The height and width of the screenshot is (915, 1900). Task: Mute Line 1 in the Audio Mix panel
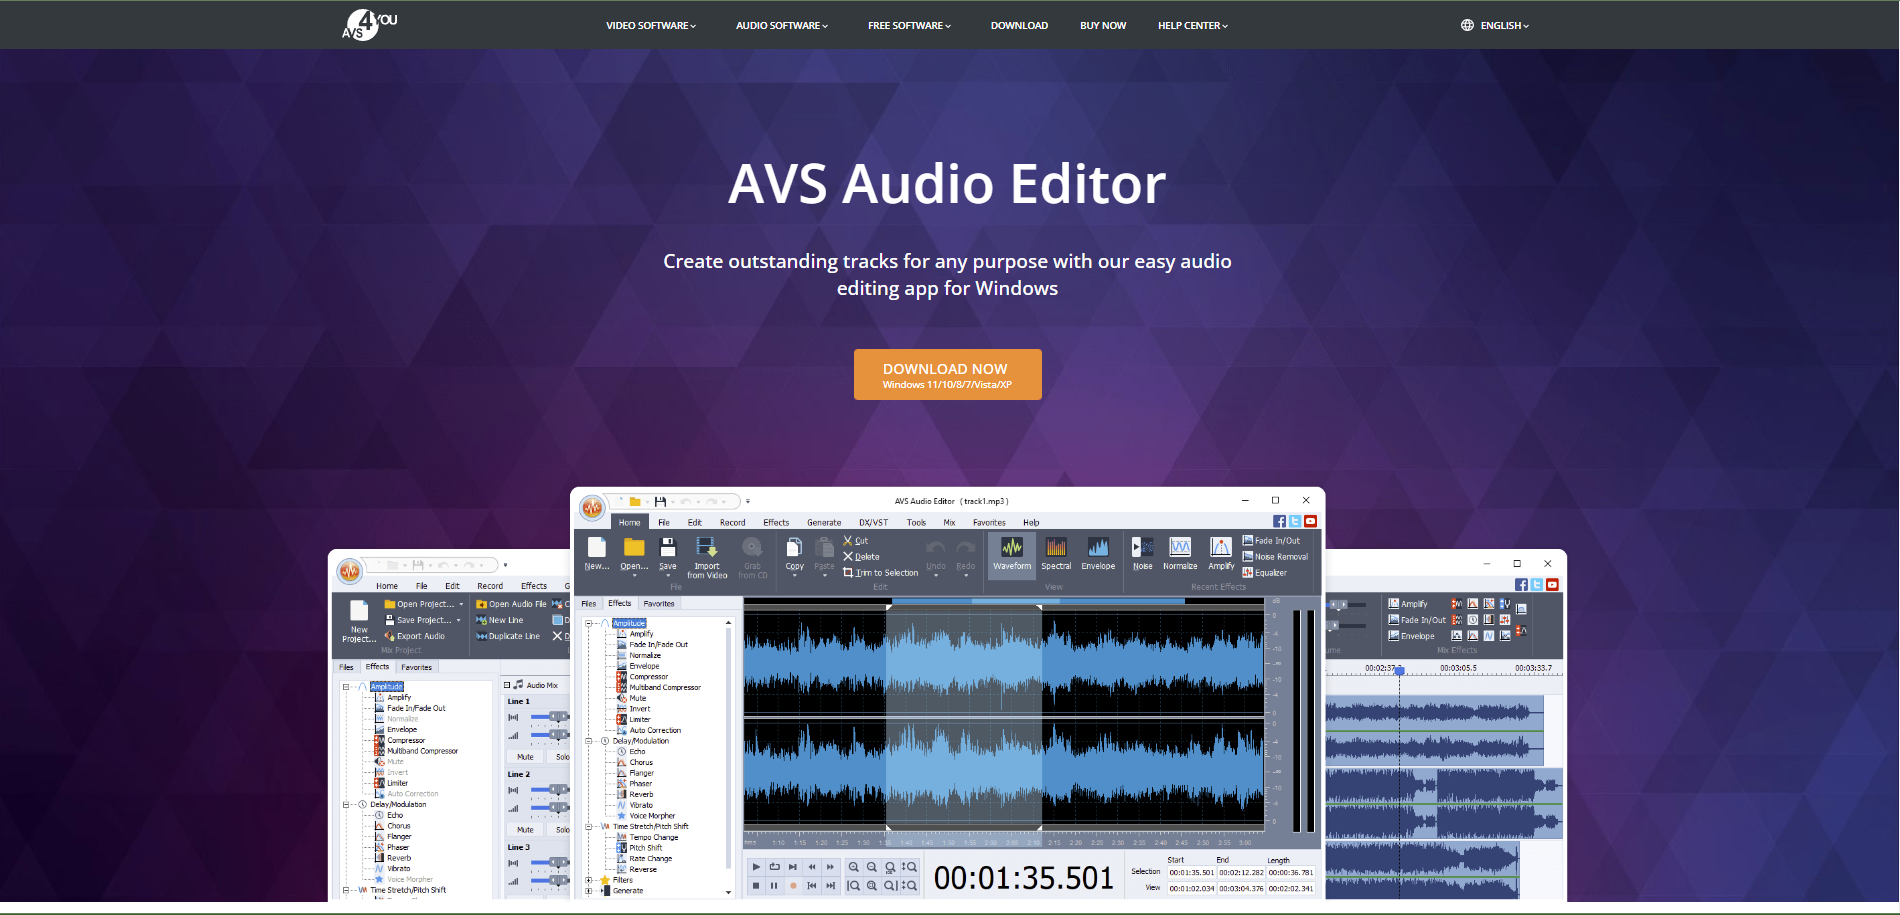point(525,757)
